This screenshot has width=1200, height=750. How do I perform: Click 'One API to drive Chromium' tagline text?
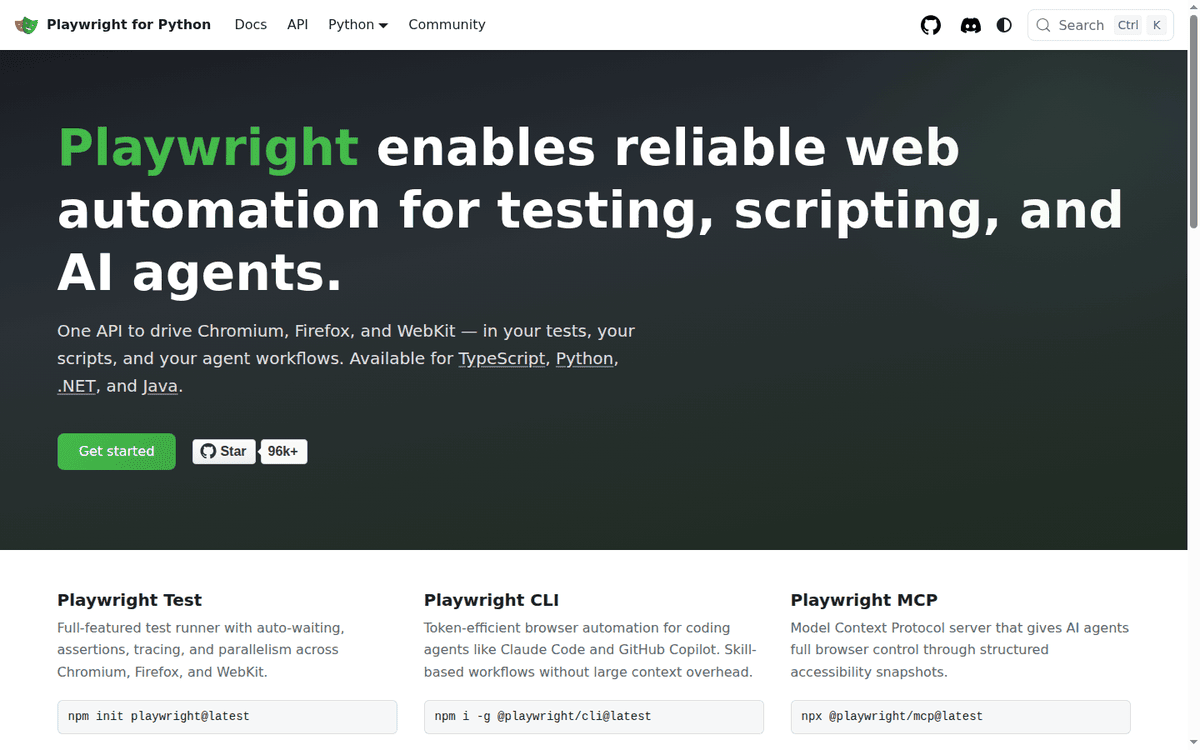(x=346, y=358)
